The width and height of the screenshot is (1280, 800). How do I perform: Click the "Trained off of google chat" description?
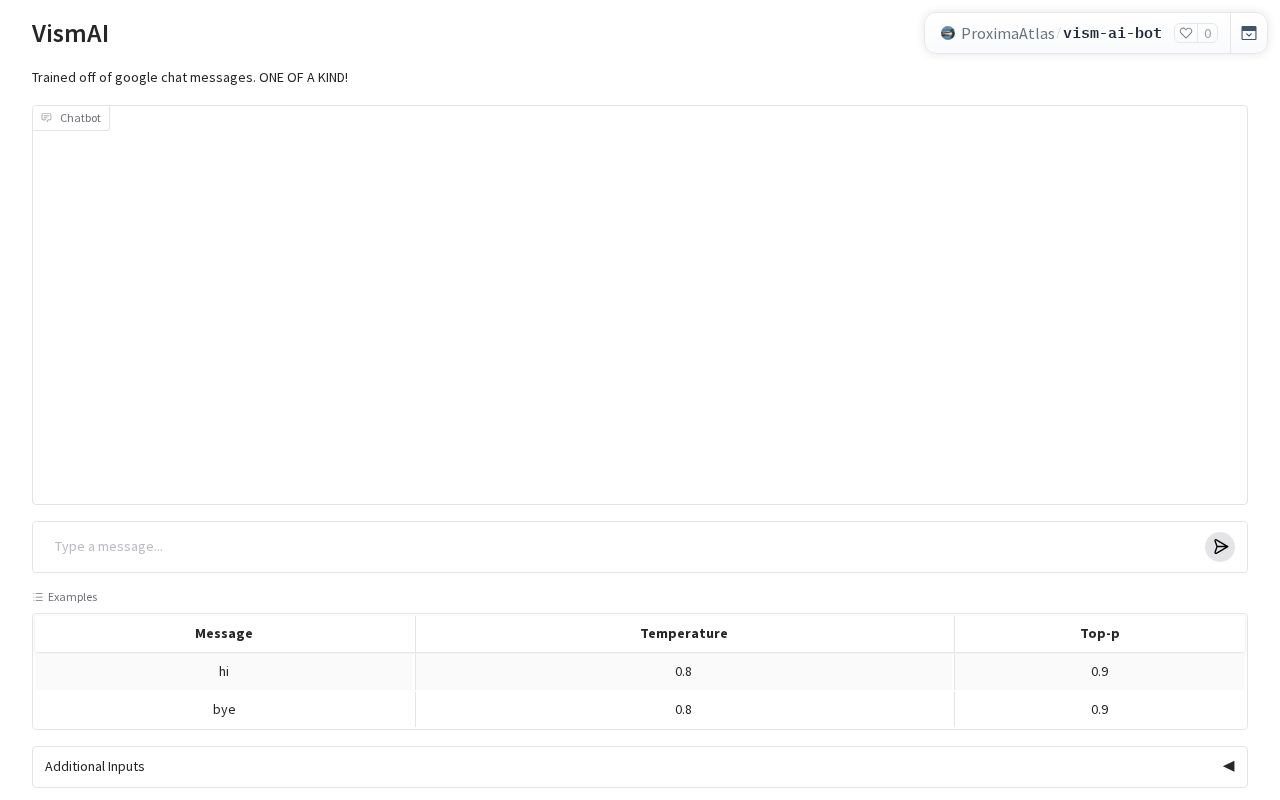coord(190,78)
